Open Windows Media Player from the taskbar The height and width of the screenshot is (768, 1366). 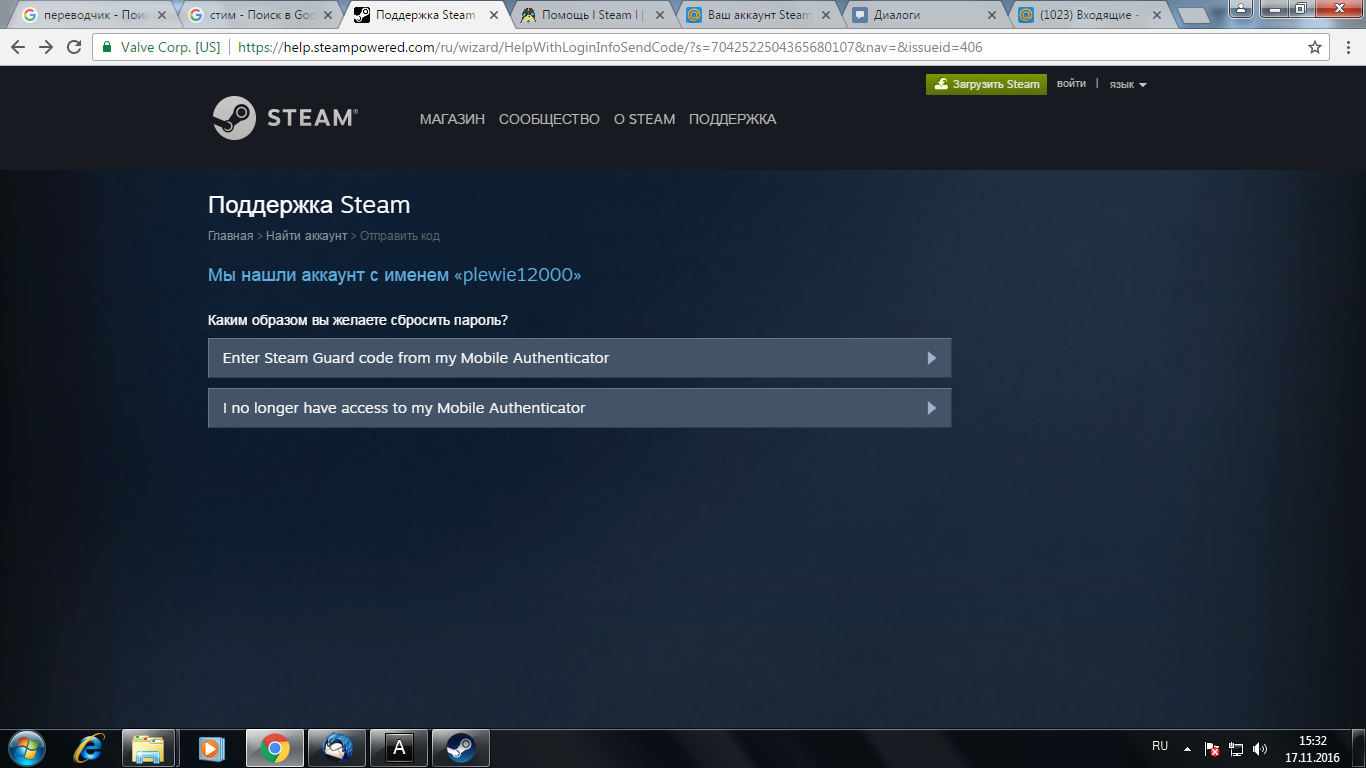(x=211, y=747)
